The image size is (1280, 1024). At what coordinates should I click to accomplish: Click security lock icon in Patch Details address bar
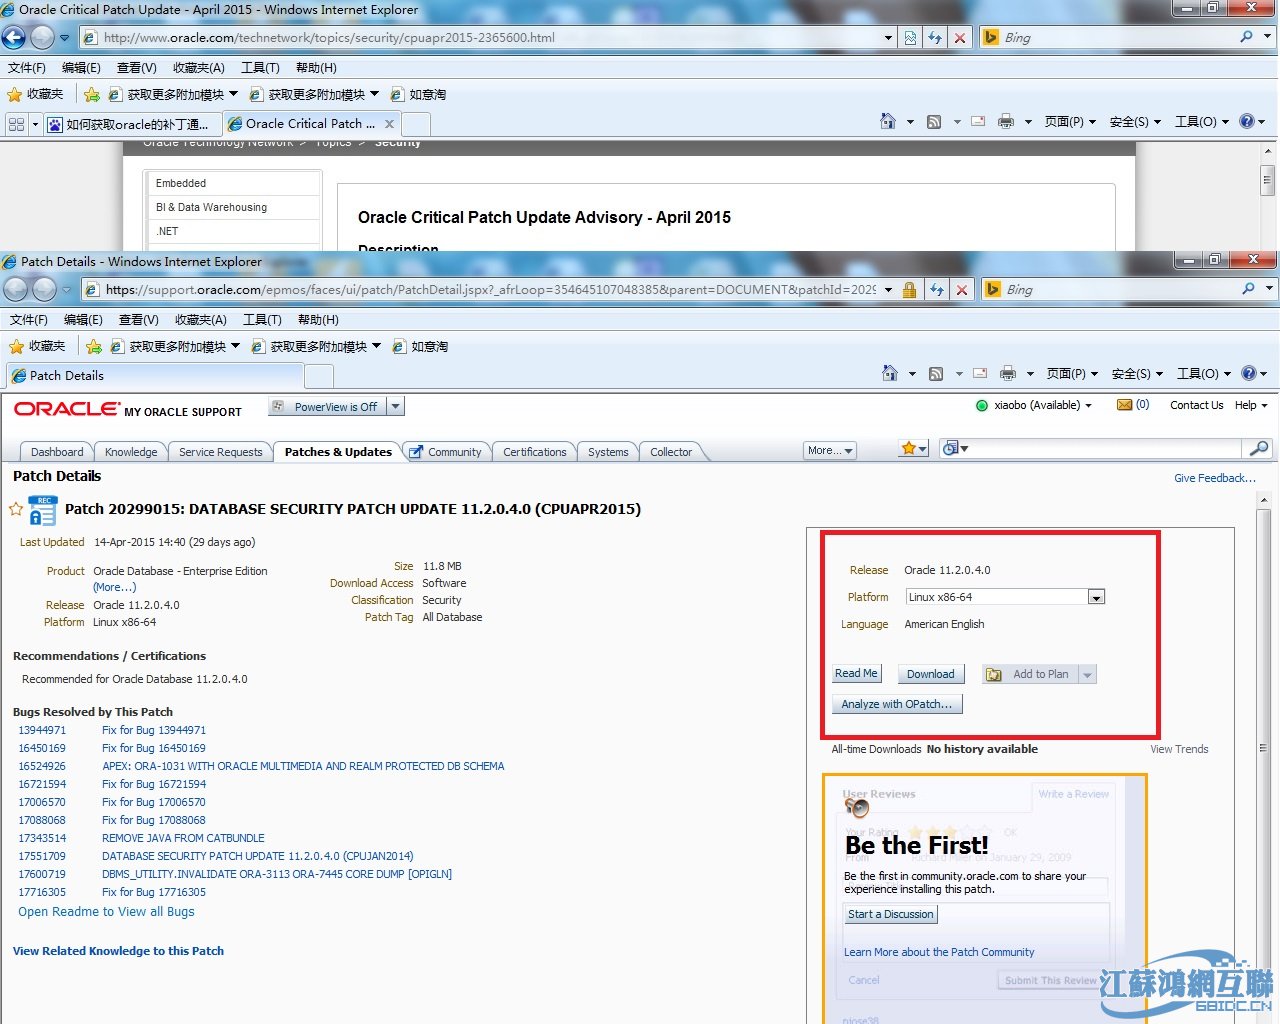[x=910, y=289]
